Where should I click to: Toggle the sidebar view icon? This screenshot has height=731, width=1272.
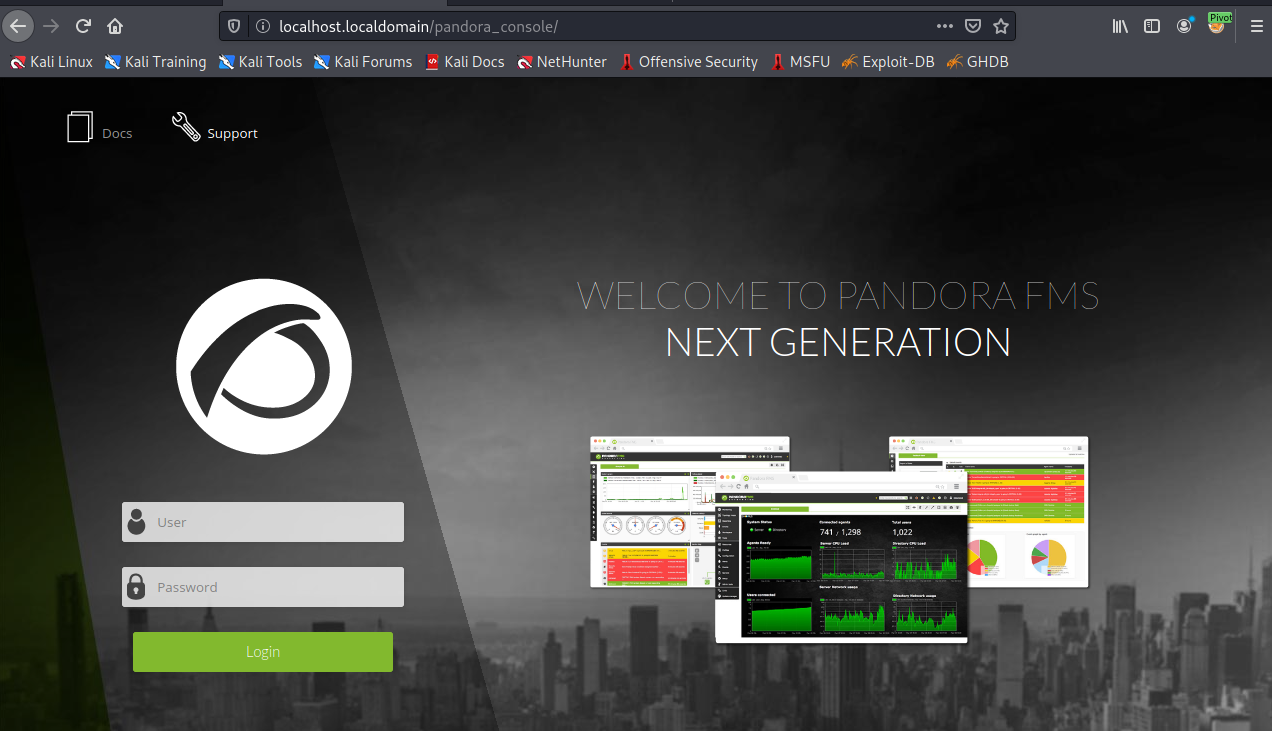point(1152,26)
